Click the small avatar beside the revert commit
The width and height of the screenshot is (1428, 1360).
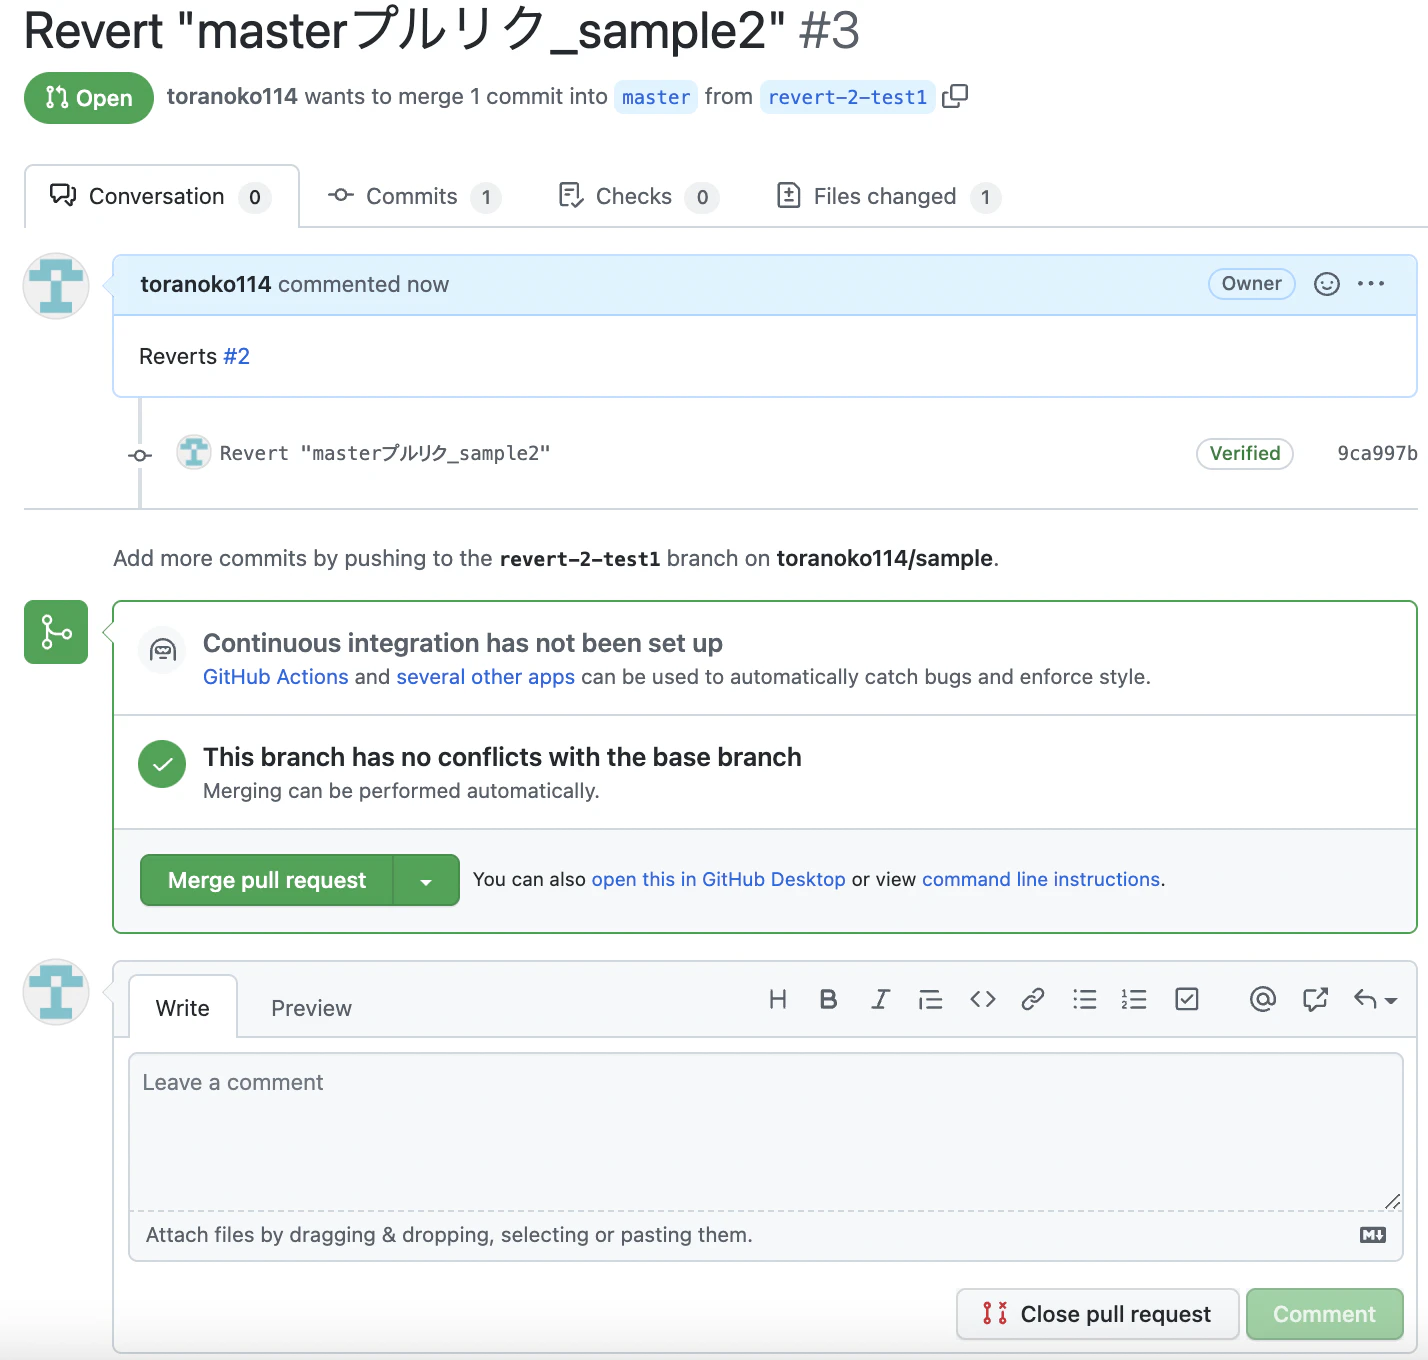(193, 452)
